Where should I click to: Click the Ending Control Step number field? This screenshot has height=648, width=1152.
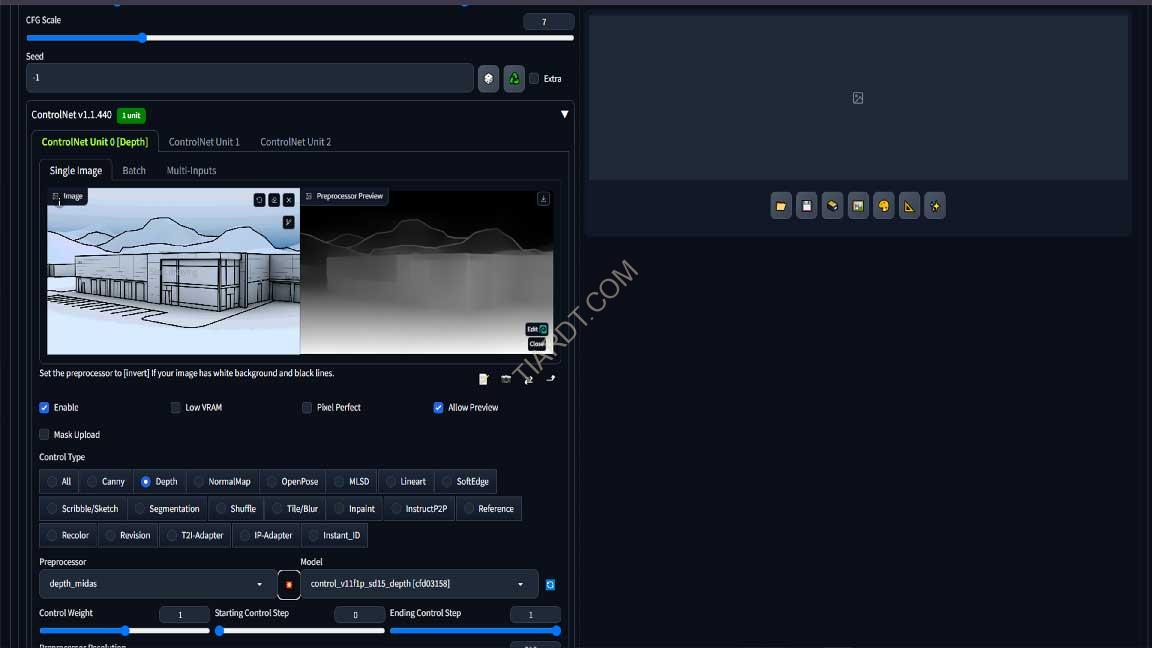(535, 614)
